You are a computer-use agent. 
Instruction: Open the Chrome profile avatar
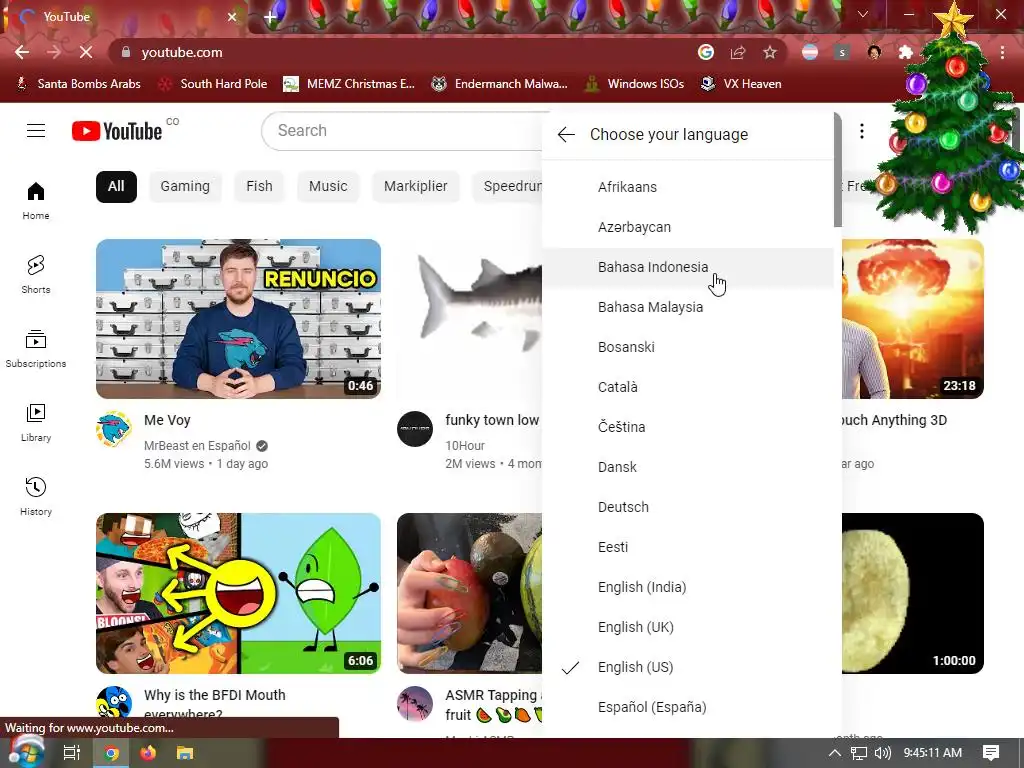(874, 52)
